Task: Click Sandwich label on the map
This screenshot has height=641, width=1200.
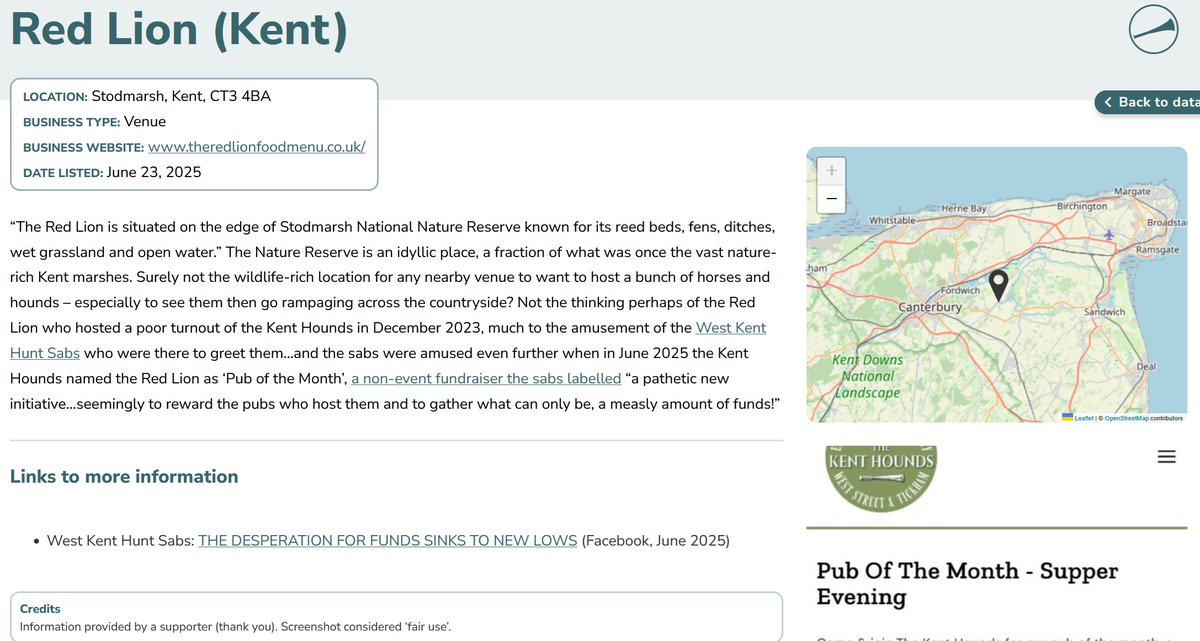Action: tap(1105, 312)
